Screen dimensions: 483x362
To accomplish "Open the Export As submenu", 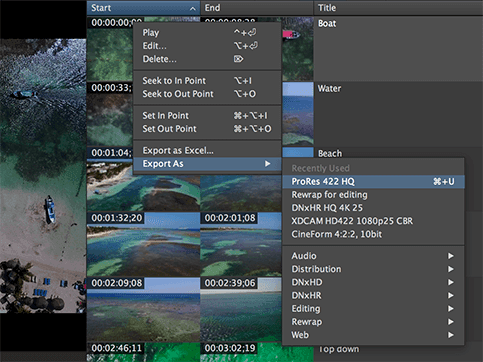I will pyautogui.click(x=207, y=164).
